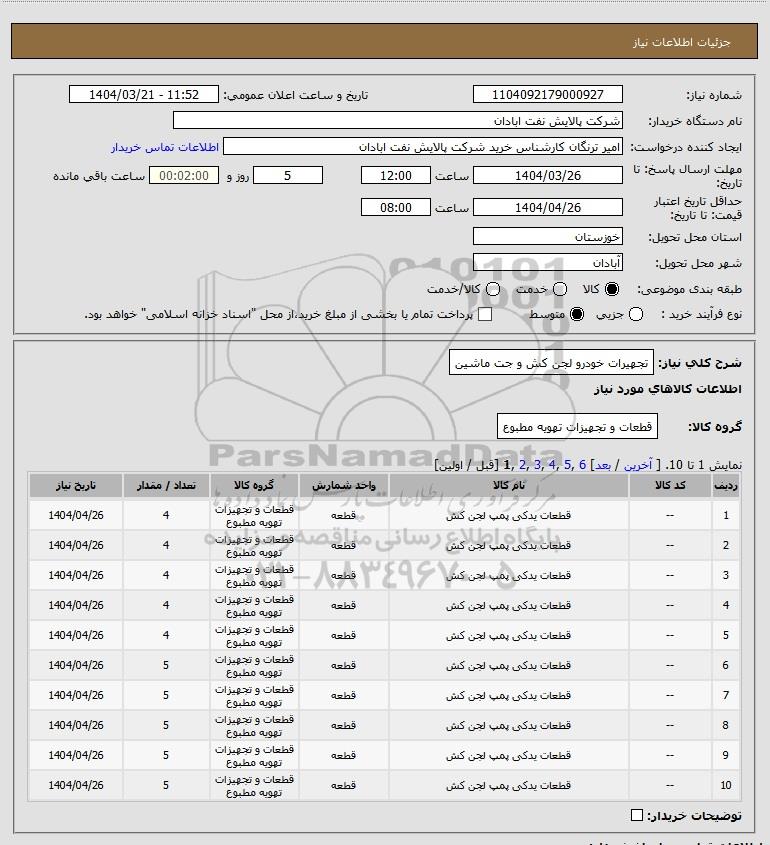Click the item code cell in row 4
Viewport: 770px width, 845px height.
[670, 606]
